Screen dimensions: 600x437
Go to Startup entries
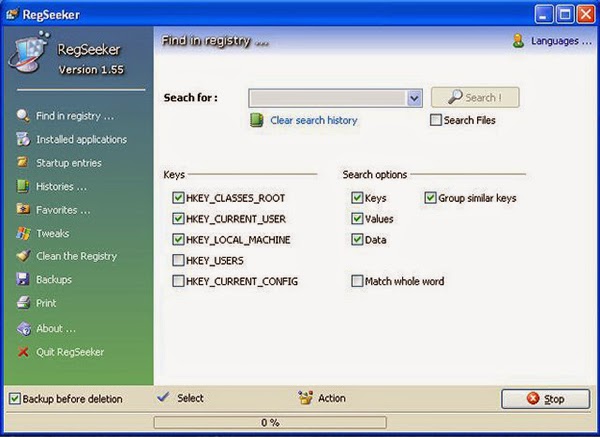pyautogui.click(x=69, y=163)
